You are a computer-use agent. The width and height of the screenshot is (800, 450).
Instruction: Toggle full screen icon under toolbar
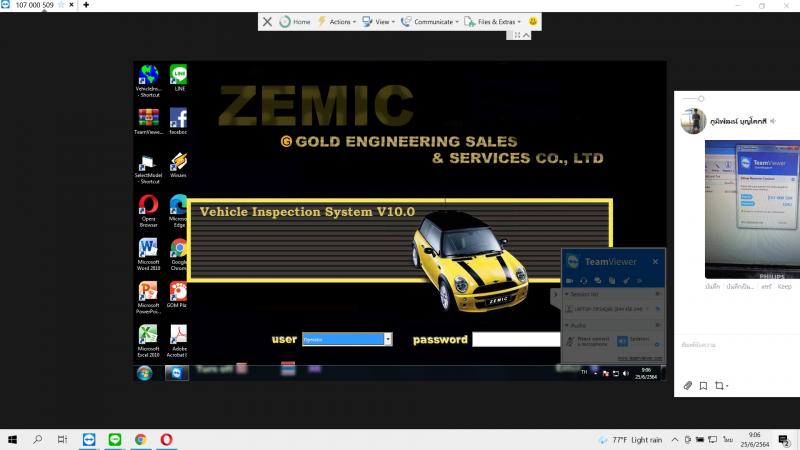(517, 35)
